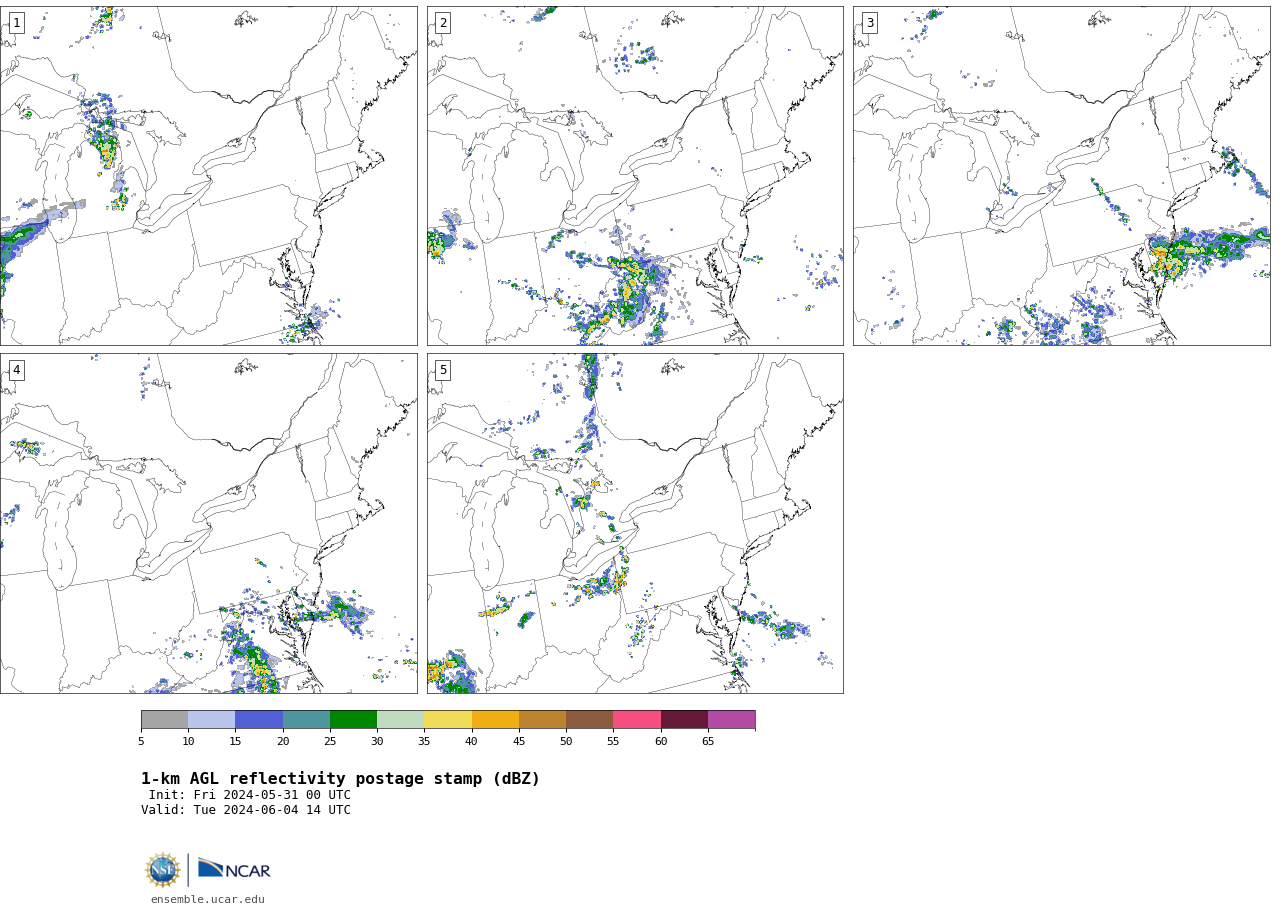This screenshot has width=1280, height=910.
Task: Click the NSF logo icon
Action: 163,870
